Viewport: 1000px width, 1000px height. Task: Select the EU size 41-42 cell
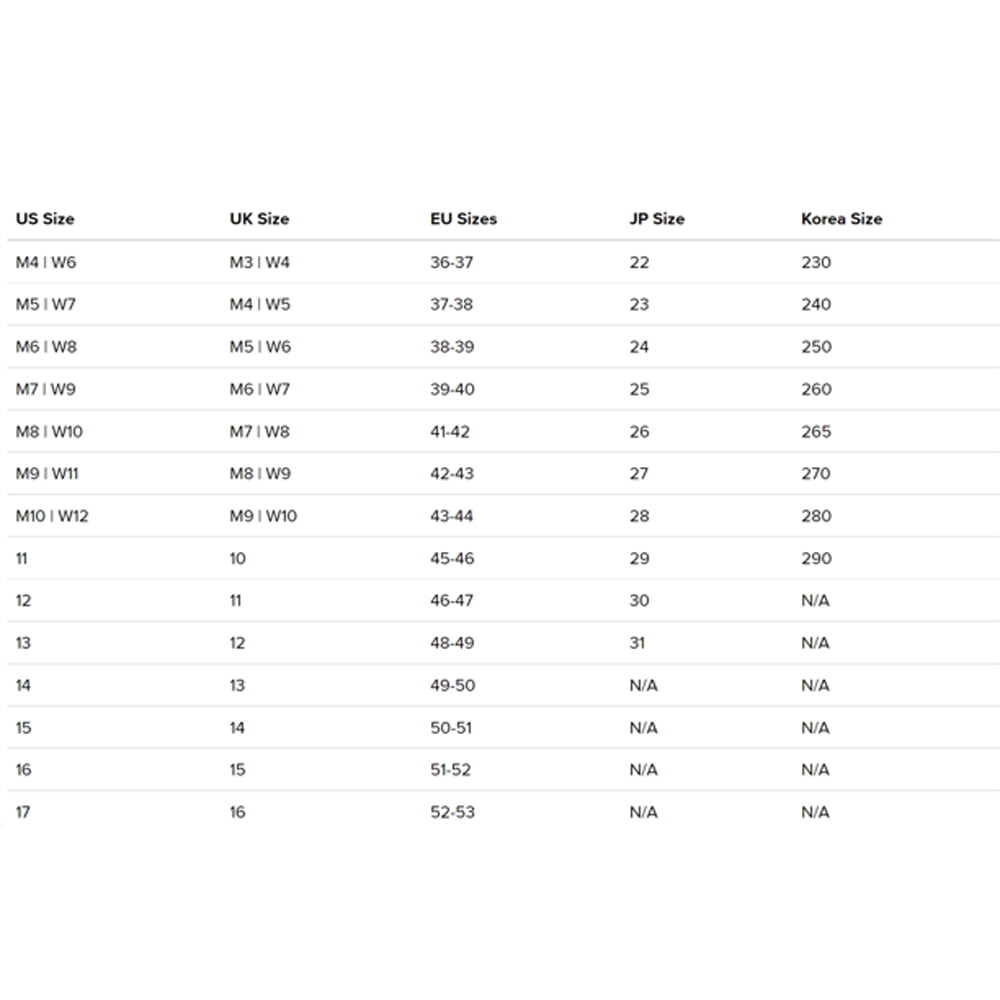point(450,432)
